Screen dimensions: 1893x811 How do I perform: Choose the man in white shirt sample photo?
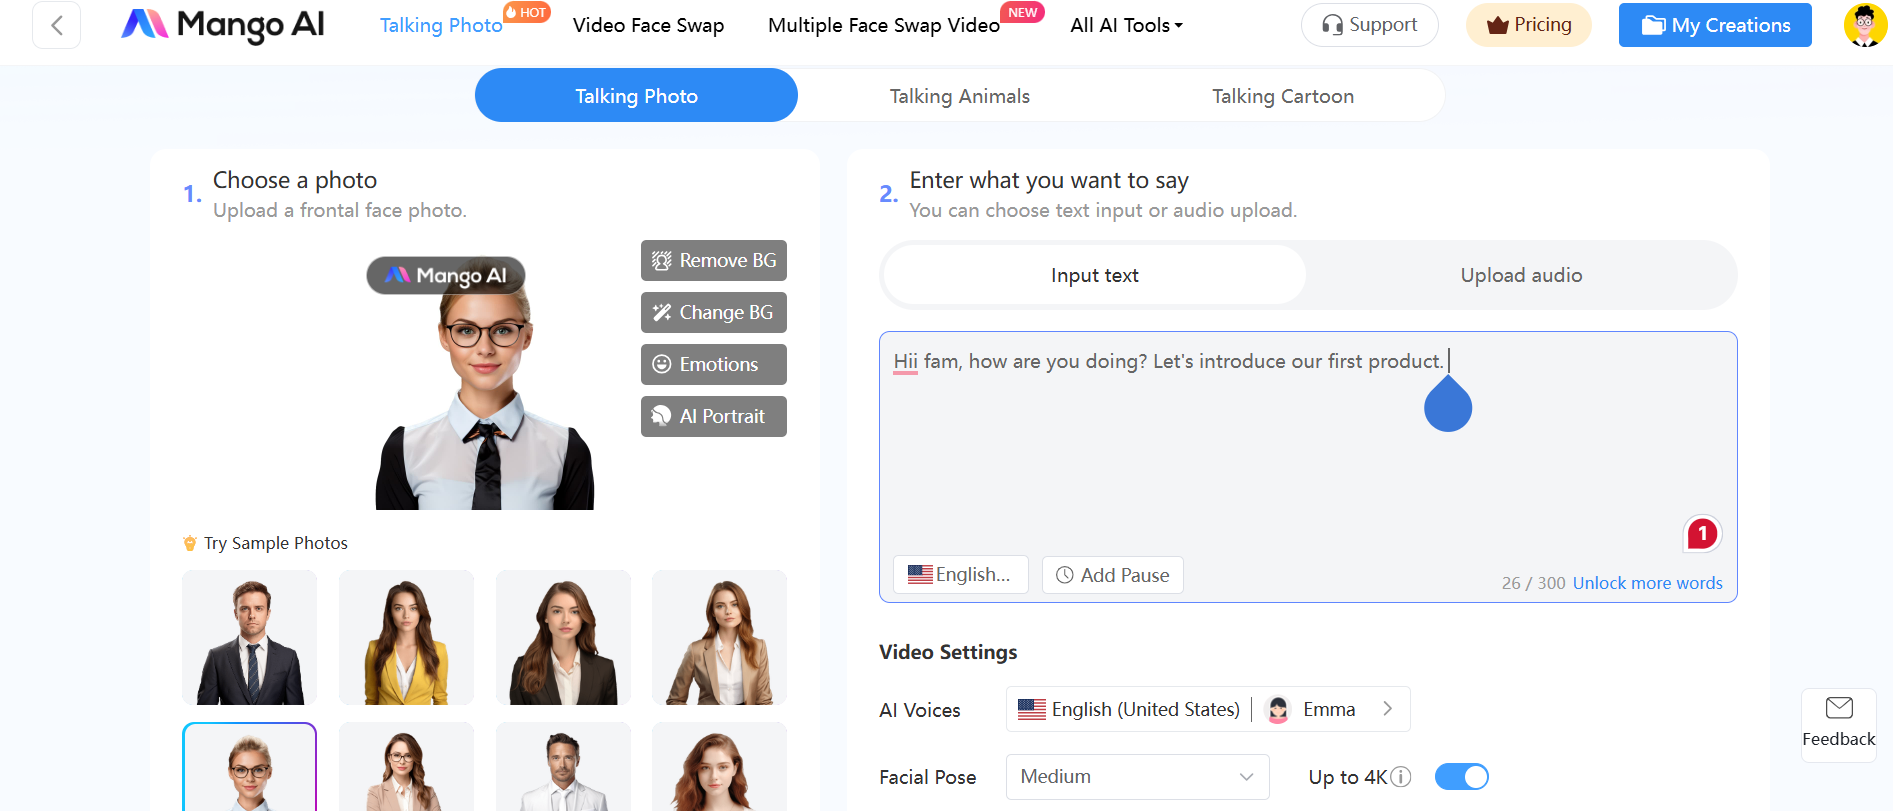[563, 767]
